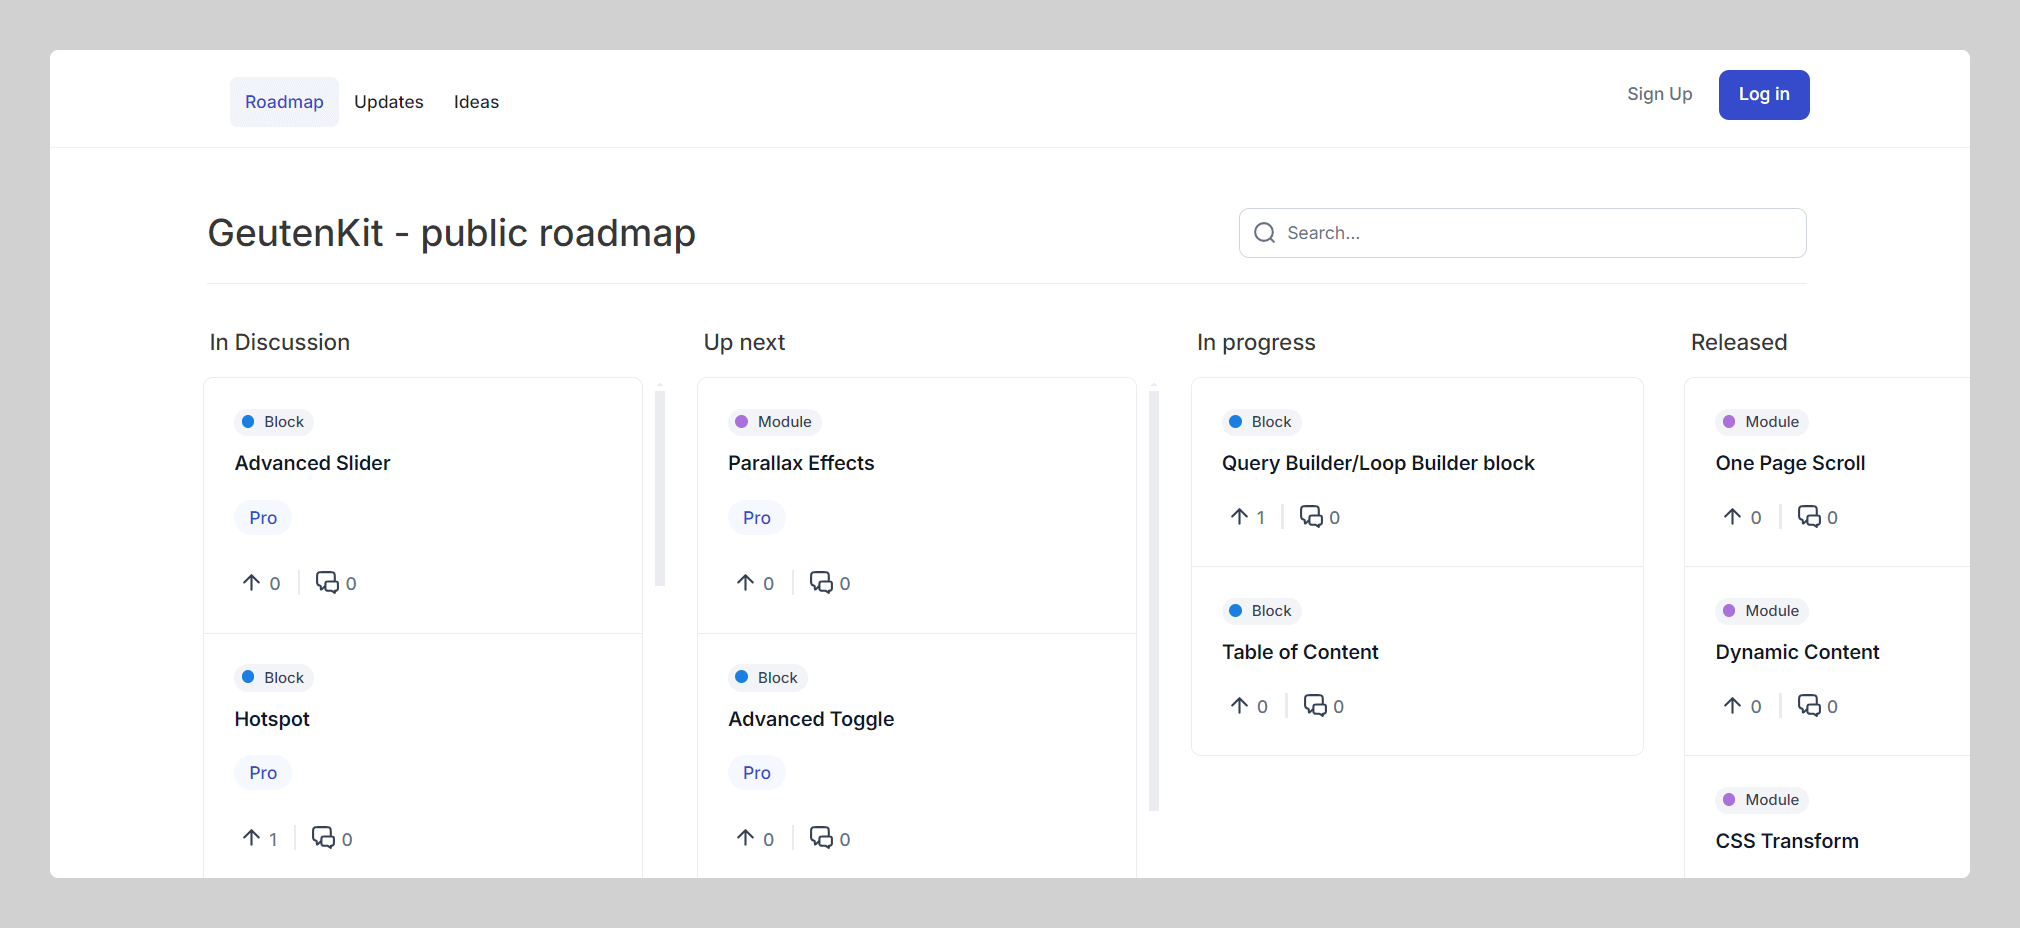The height and width of the screenshot is (928, 2020).
Task: Upvote the Hotspot block card
Action: coord(252,838)
